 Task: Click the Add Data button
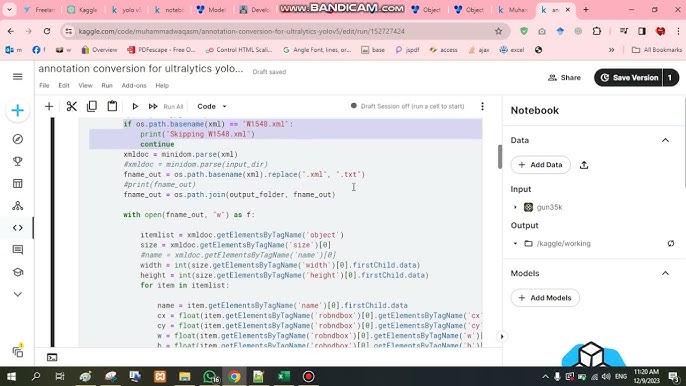tap(541, 165)
